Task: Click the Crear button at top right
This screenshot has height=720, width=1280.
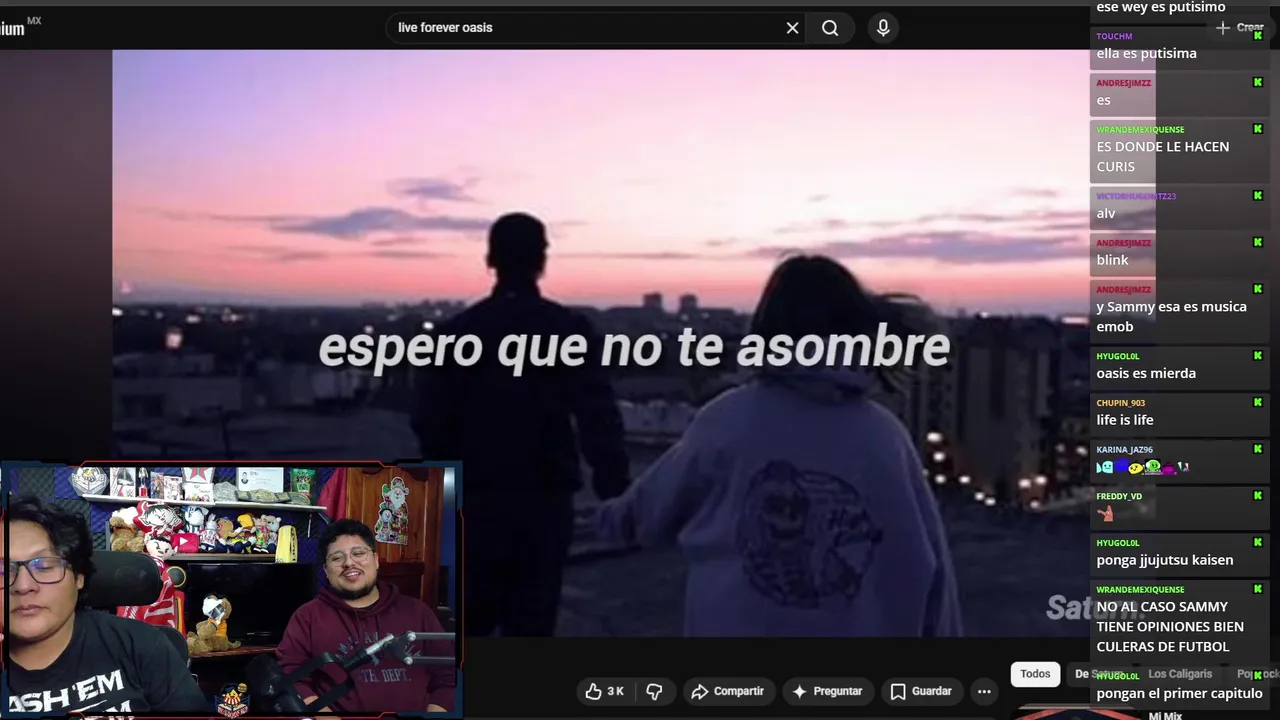Action: point(1240,28)
